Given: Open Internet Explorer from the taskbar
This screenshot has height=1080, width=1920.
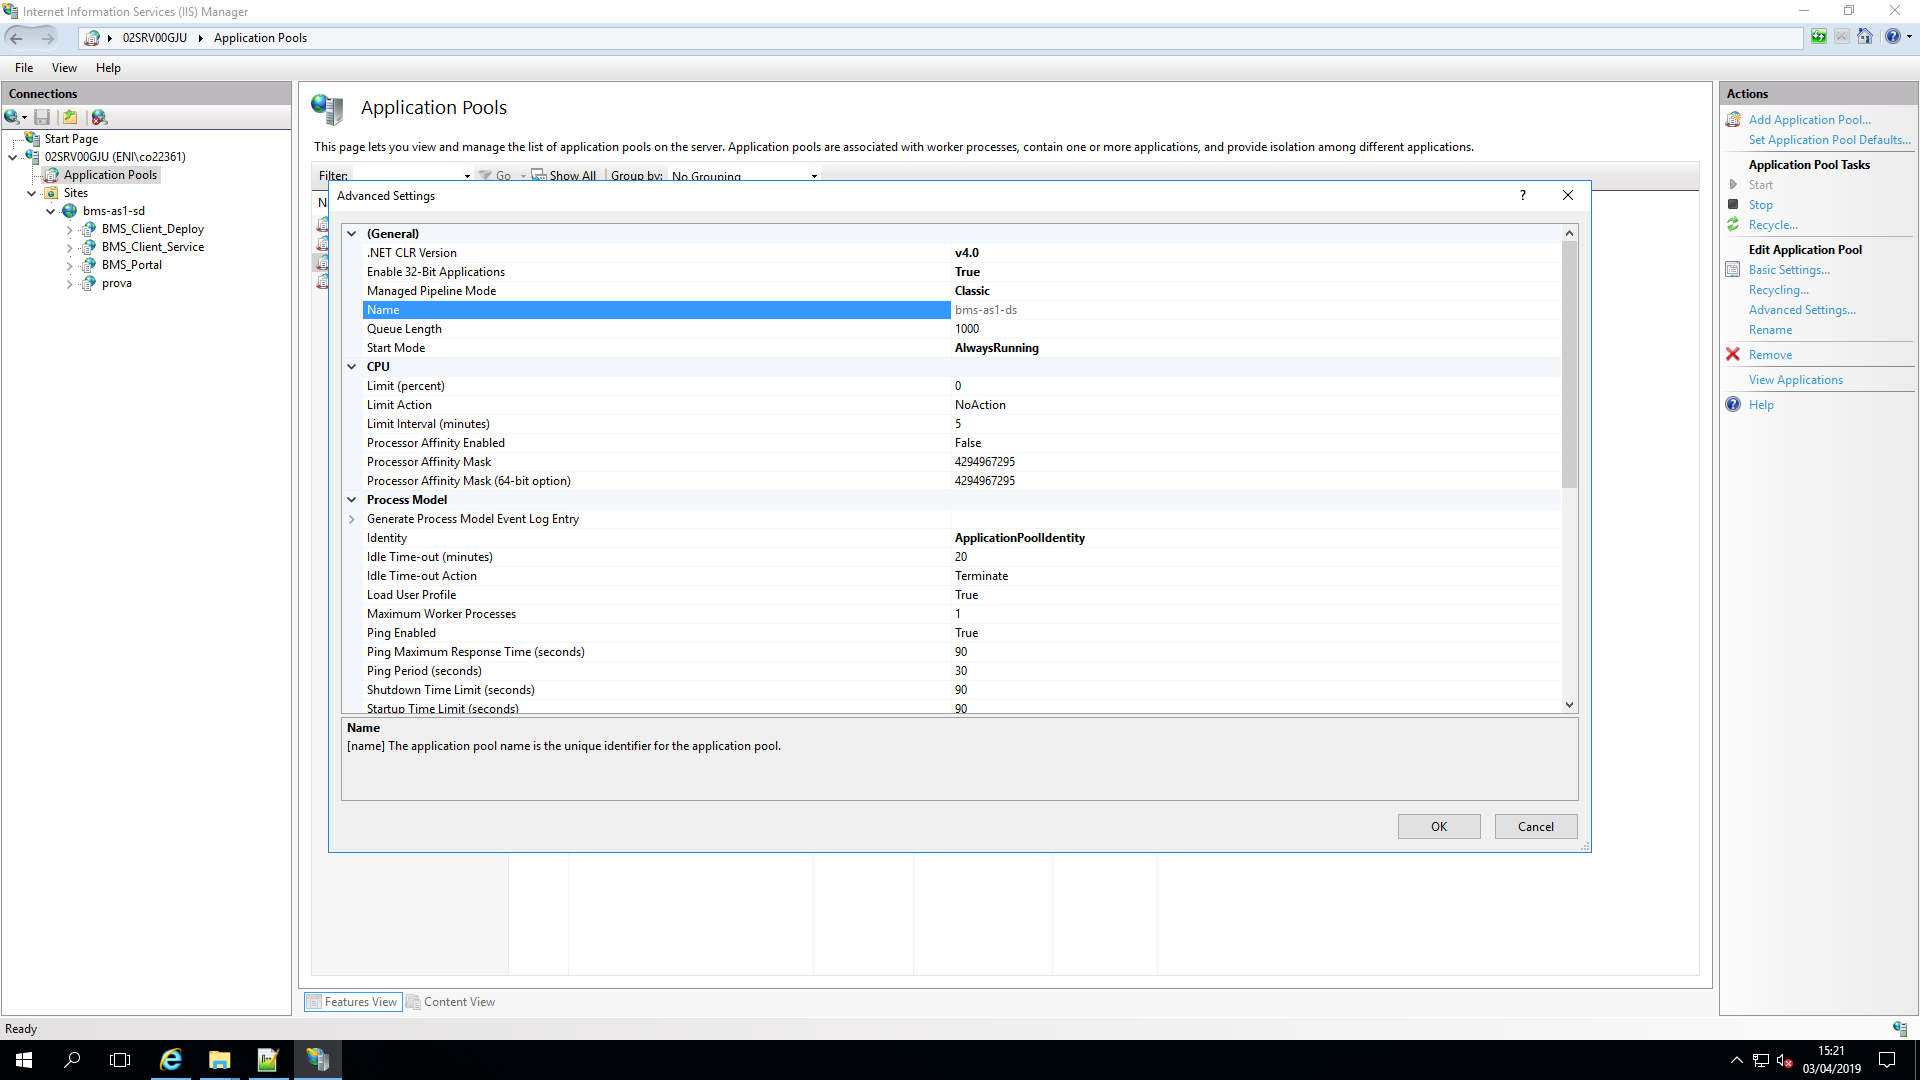Looking at the screenshot, I should [171, 1060].
